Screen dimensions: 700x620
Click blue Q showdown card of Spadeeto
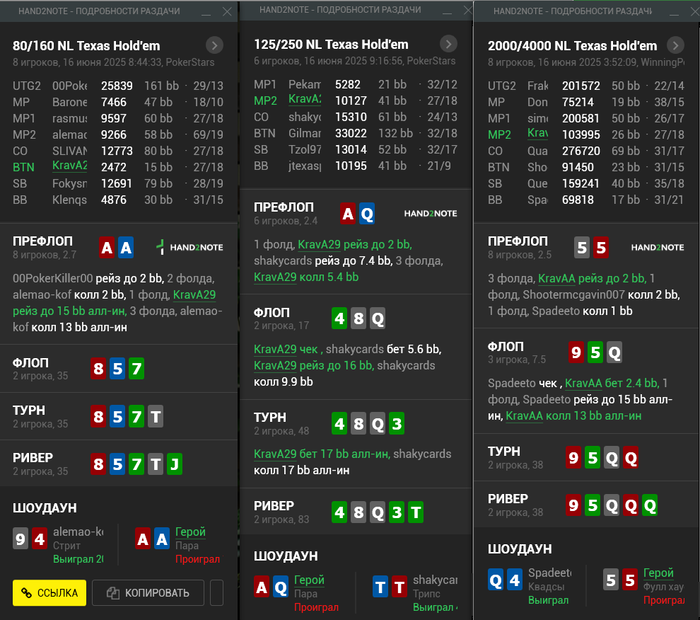tap(496, 581)
